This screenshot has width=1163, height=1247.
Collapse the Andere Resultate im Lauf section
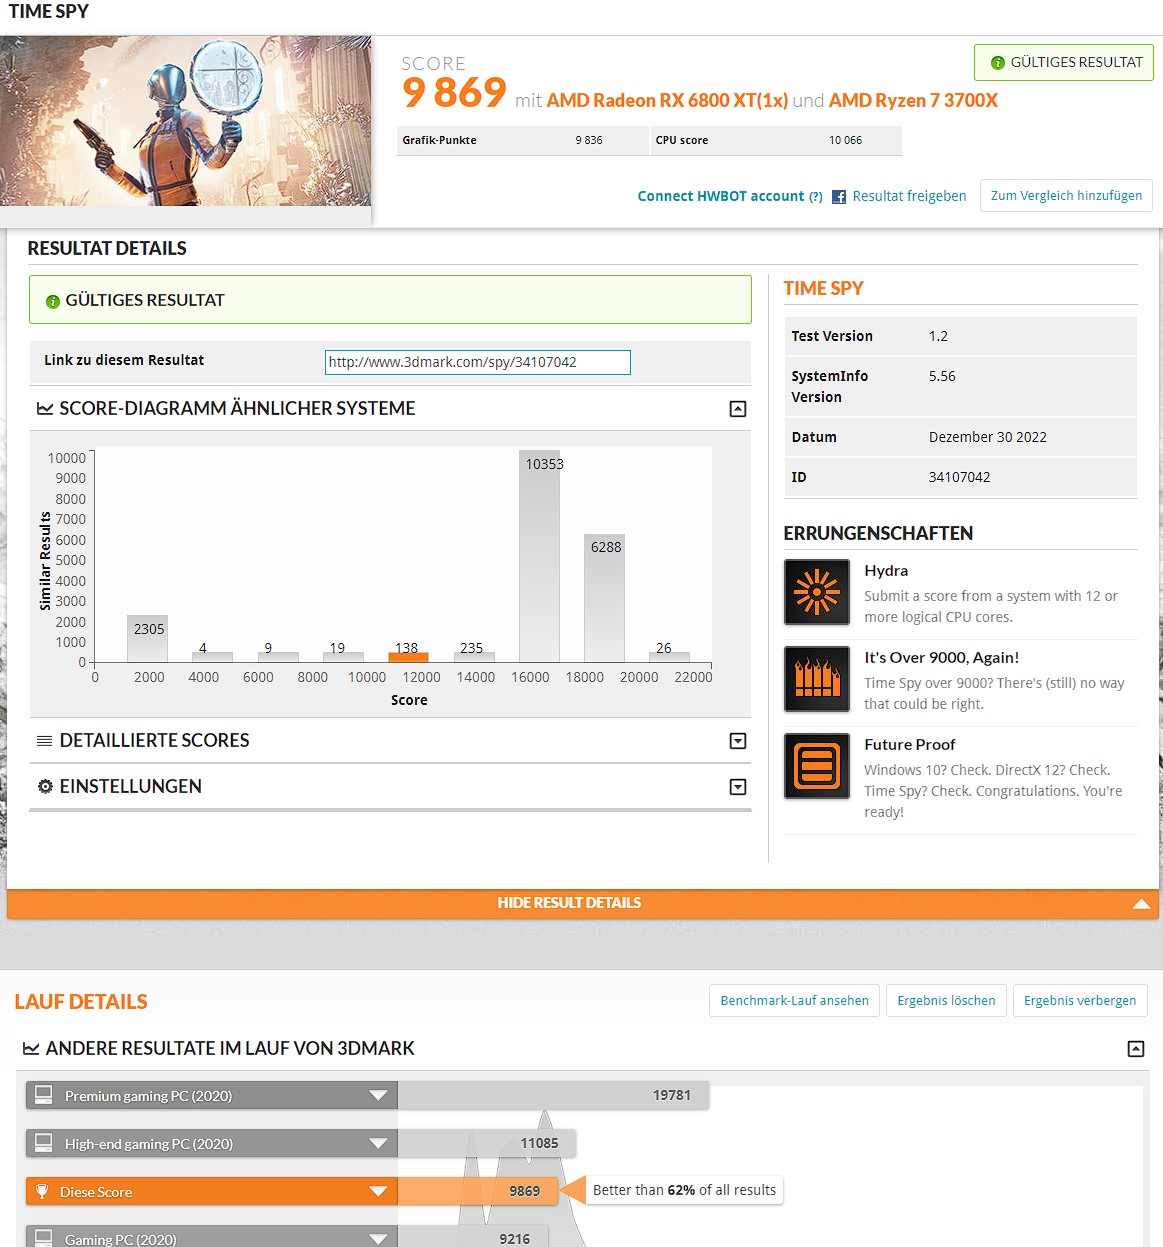tap(1136, 1049)
